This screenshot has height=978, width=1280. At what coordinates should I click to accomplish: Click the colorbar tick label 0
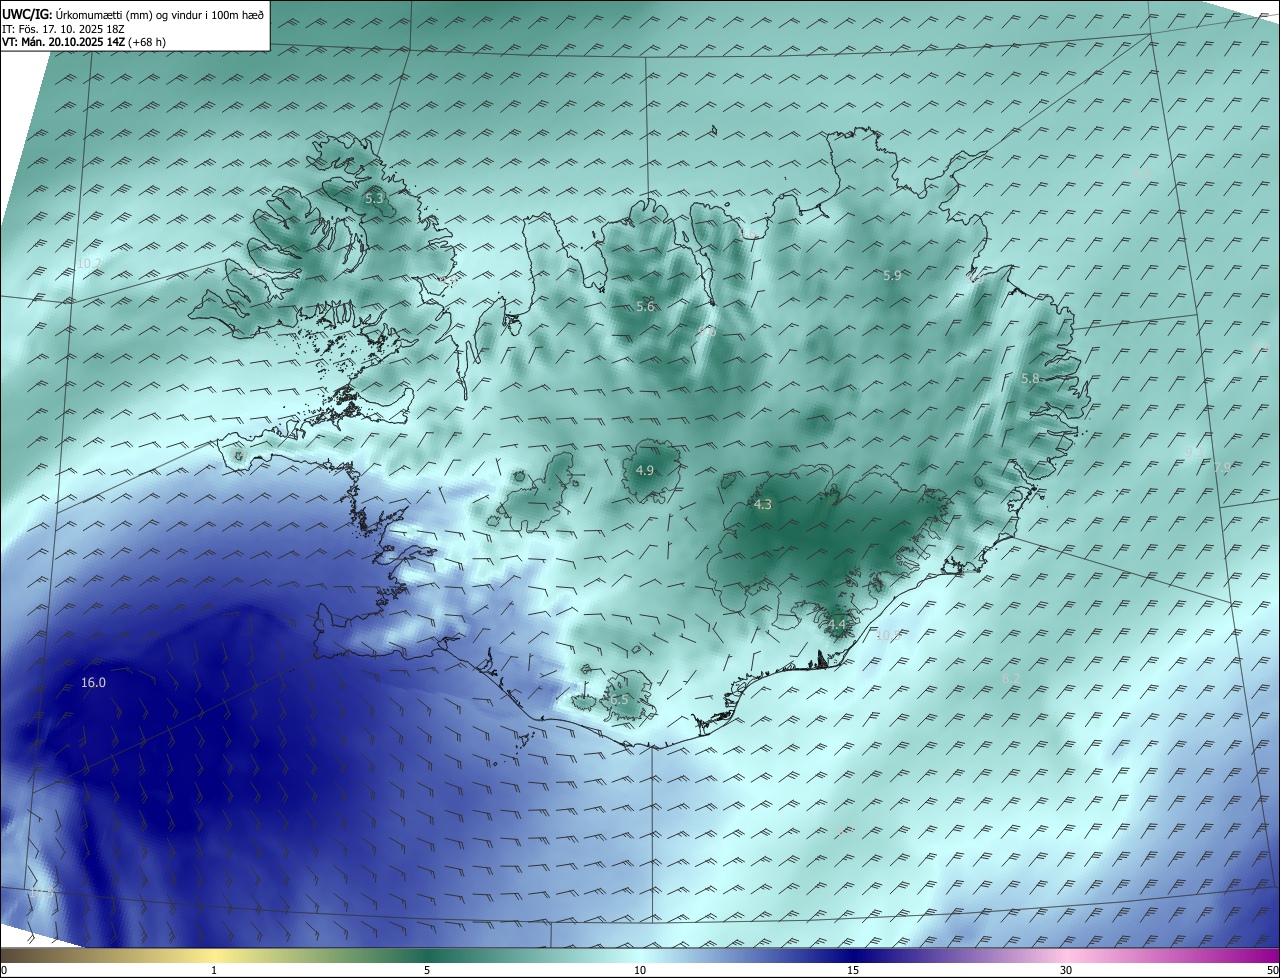point(4,970)
